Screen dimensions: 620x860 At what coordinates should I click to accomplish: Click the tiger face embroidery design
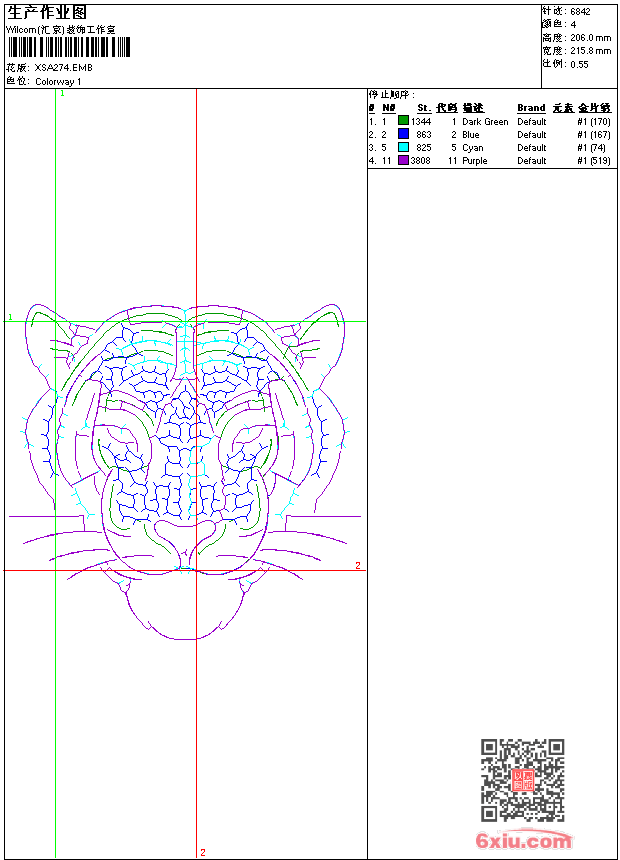point(185,472)
